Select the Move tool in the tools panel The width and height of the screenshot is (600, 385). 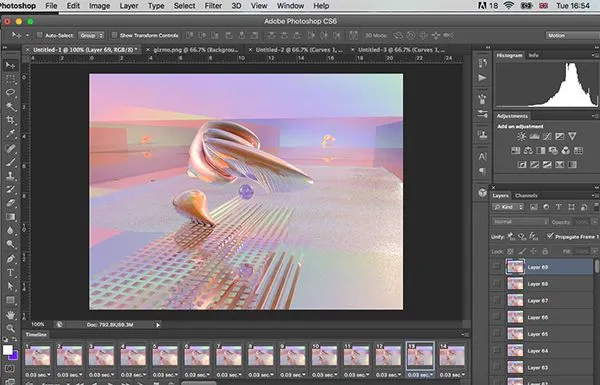point(10,65)
